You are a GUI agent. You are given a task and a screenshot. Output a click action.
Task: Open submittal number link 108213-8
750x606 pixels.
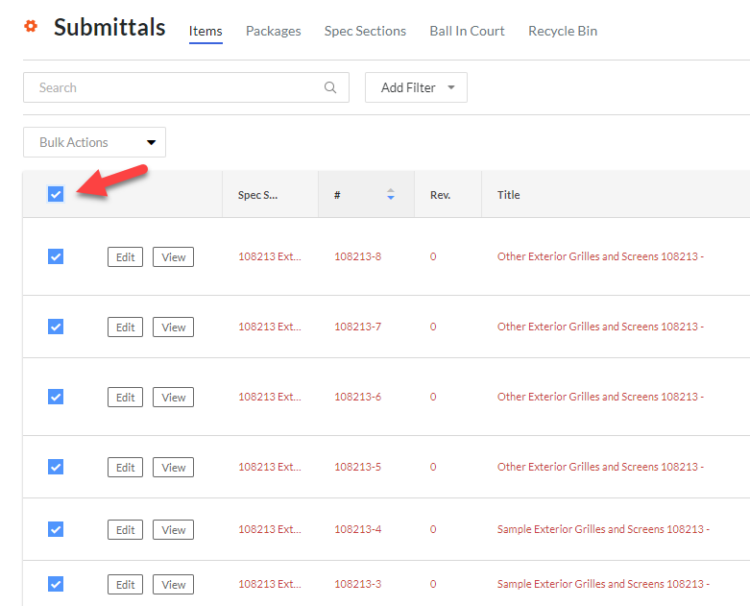pos(357,257)
